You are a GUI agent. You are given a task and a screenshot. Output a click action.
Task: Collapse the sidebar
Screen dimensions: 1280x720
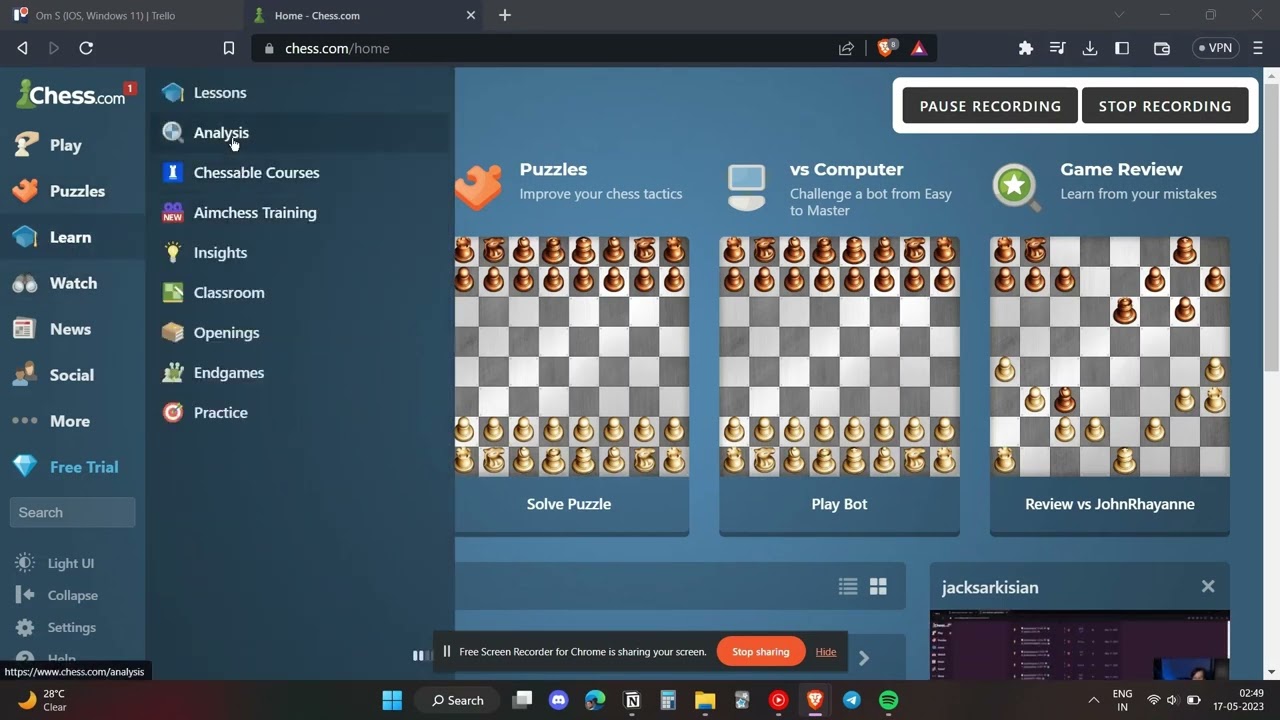(72, 595)
